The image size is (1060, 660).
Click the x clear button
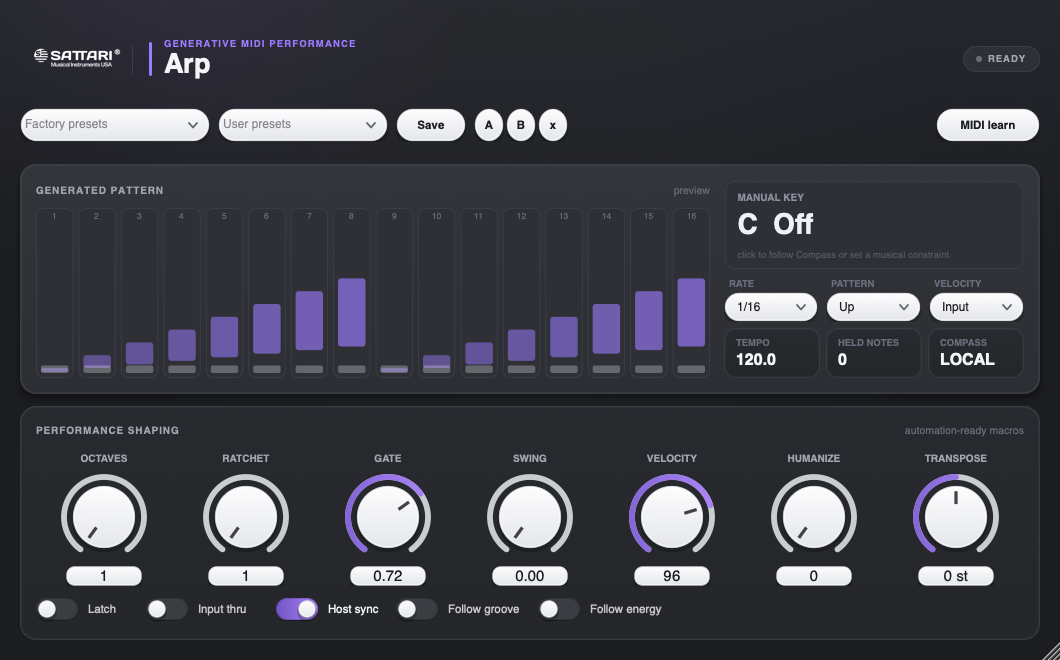click(x=553, y=124)
